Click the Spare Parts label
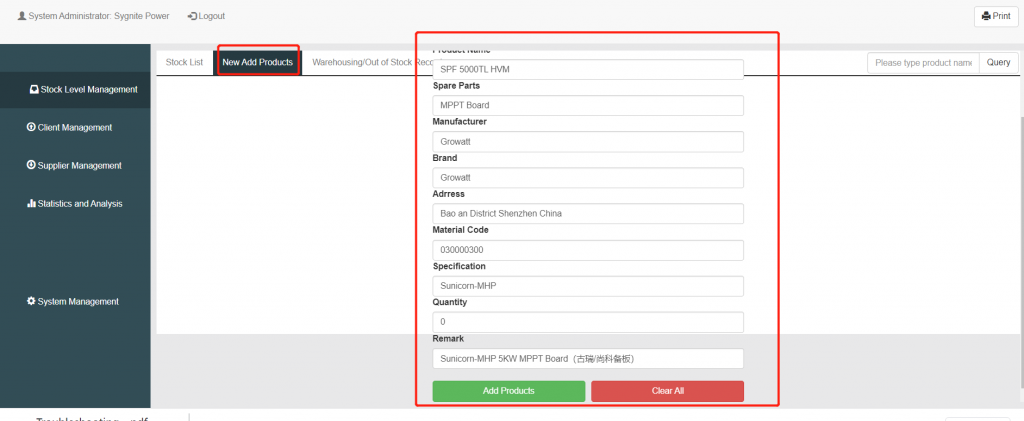This screenshot has height=421, width=1024. pos(456,86)
